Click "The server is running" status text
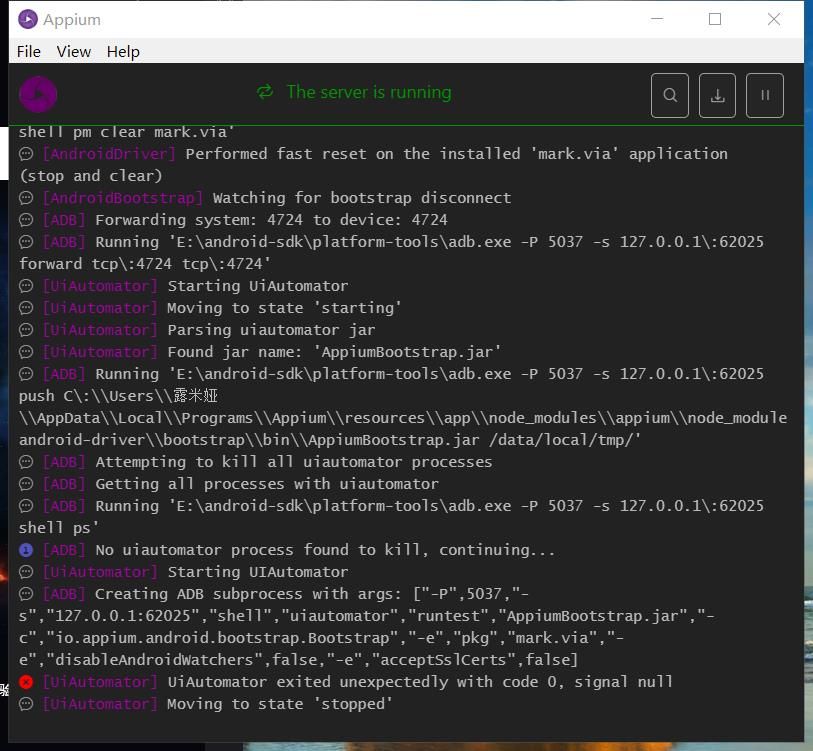 pyautogui.click(x=368, y=92)
